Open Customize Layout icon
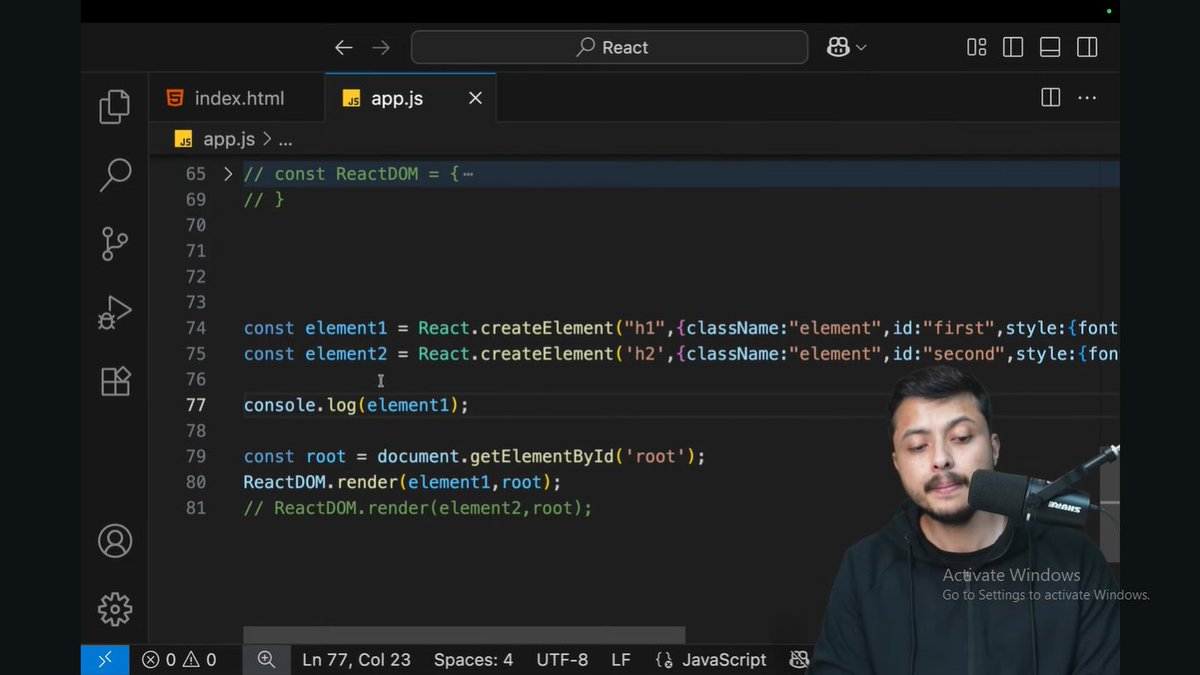This screenshot has width=1200, height=675. (x=977, y=47)
